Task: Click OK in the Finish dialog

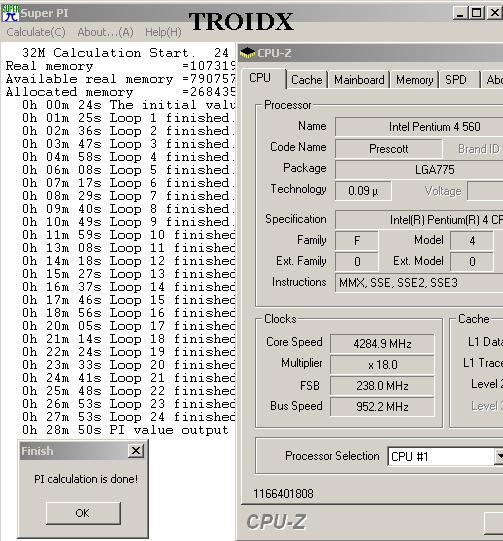Action: tap(83, 513)
